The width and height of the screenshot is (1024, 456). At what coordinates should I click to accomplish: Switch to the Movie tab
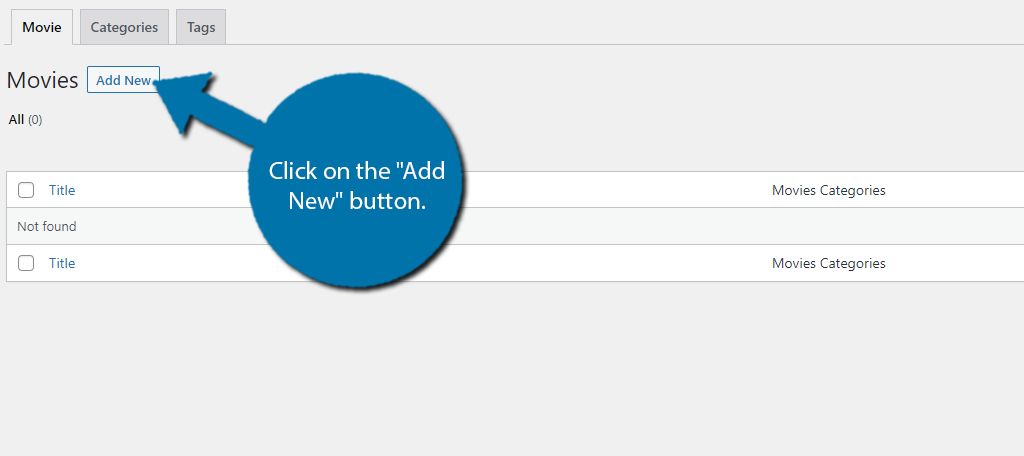[x=42, y=27]
